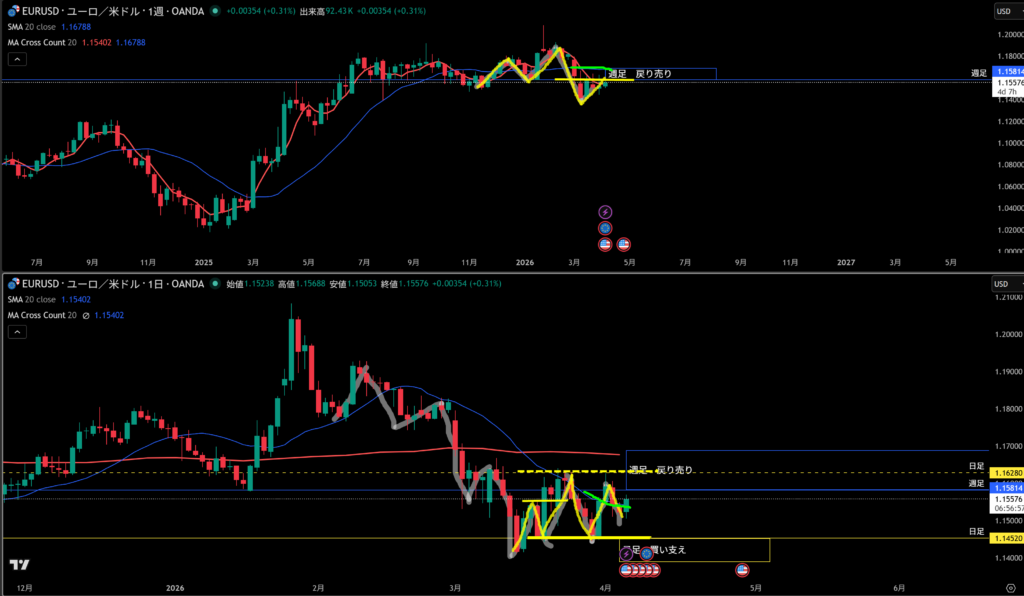Select the 週足 戻り売り rectangle label in daily chart
This screenshot has height=596, width=1024.
pyautogui.click(x=663, y=469)
